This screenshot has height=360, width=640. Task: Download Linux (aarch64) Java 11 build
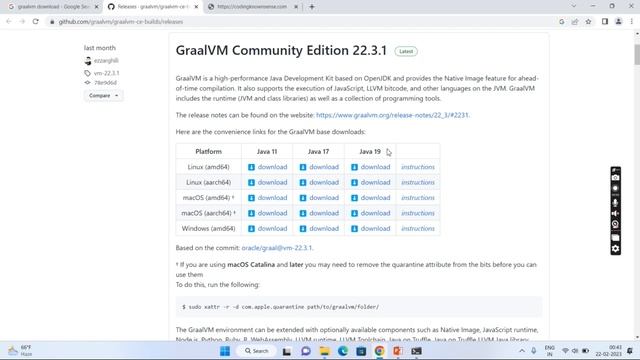pyautogui.click(x=268, y=182)
